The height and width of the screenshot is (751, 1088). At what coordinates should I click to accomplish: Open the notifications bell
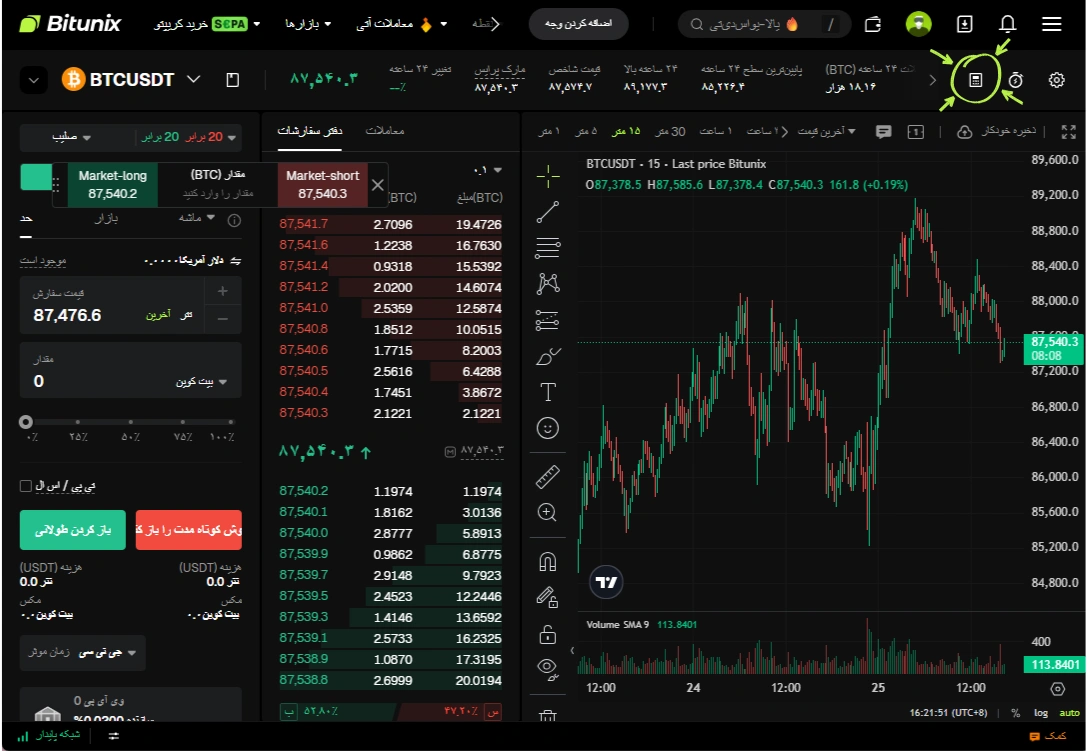tap(1007, 24)
